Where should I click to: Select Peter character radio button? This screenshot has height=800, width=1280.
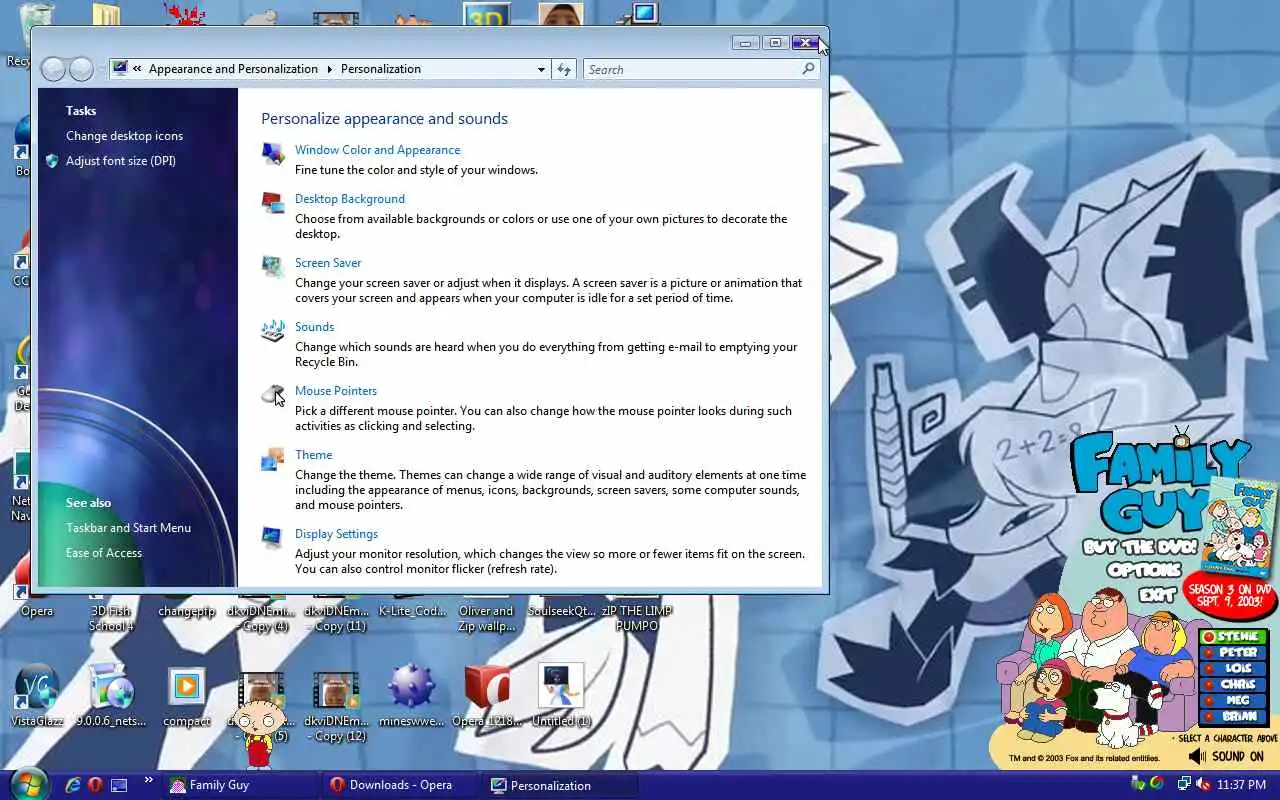click(x=1209, y=653)
